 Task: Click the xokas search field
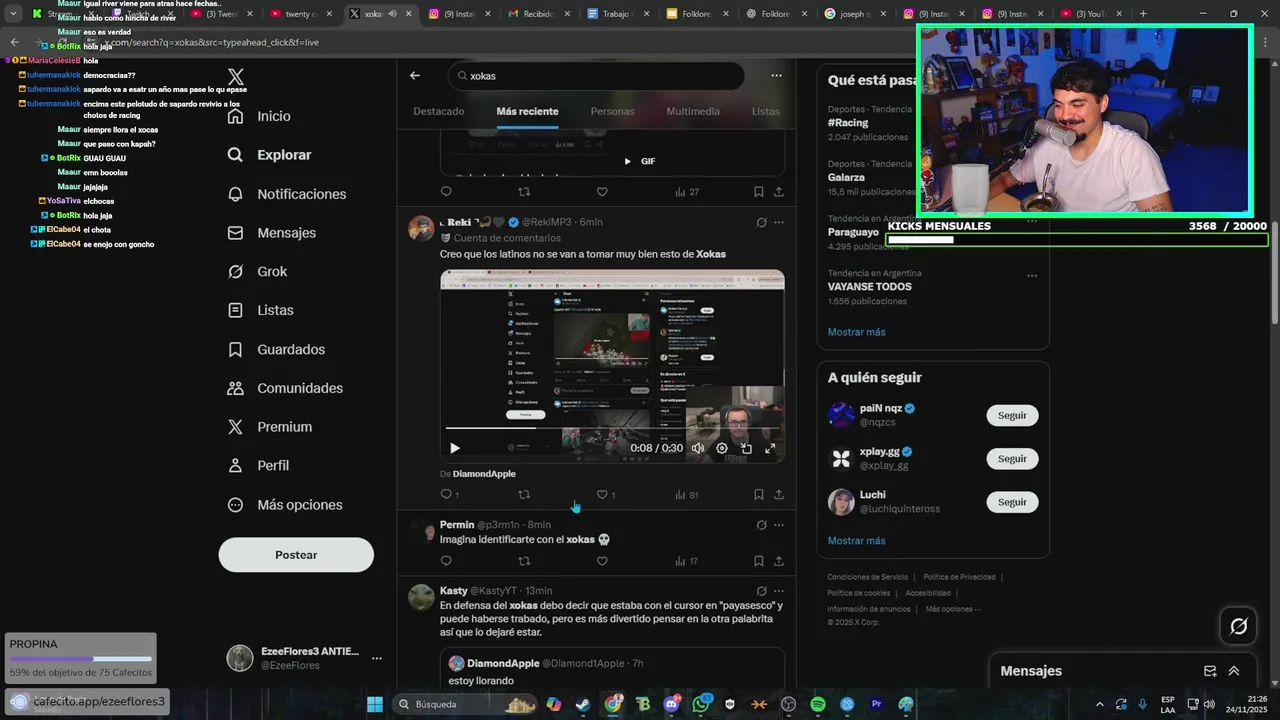point(597,76)
